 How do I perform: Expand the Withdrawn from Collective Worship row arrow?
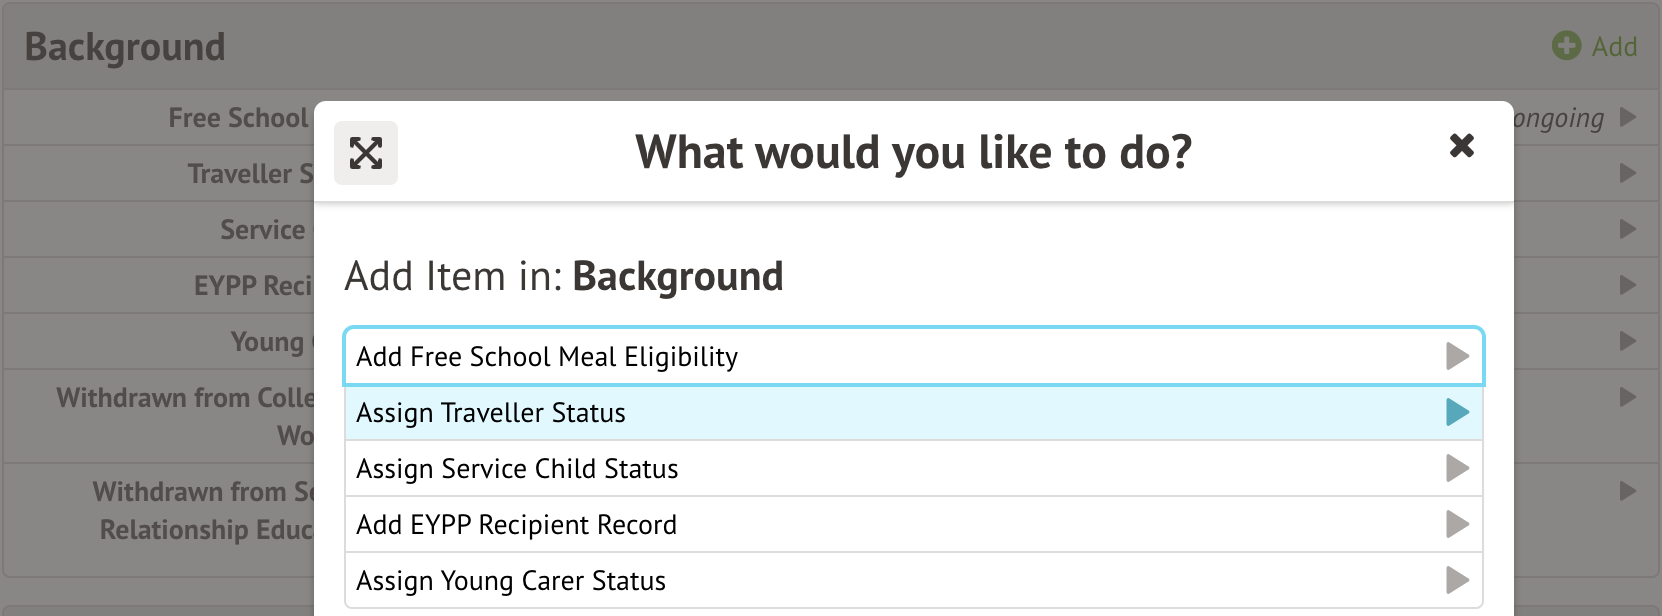click(1628, 398)
